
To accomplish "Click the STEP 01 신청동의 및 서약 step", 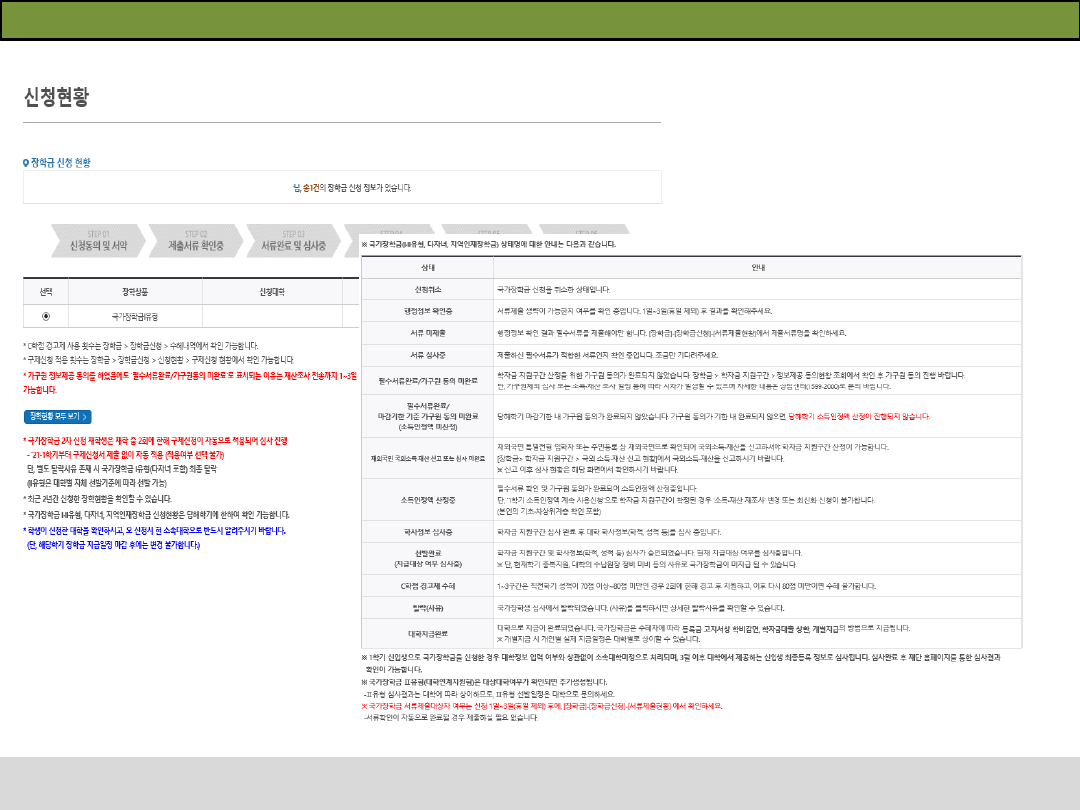I will pyautogui.click(x=98, y=241).
